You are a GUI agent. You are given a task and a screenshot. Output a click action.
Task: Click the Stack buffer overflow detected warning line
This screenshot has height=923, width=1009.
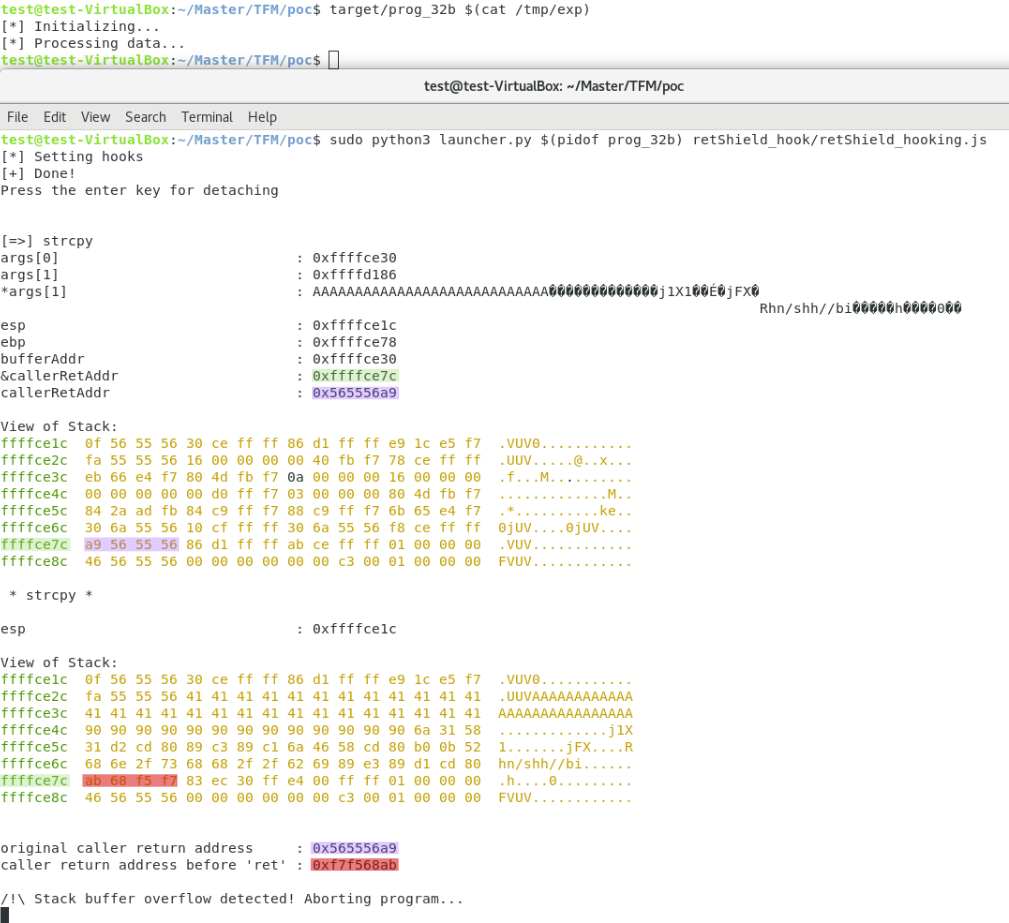click(232, 899)
